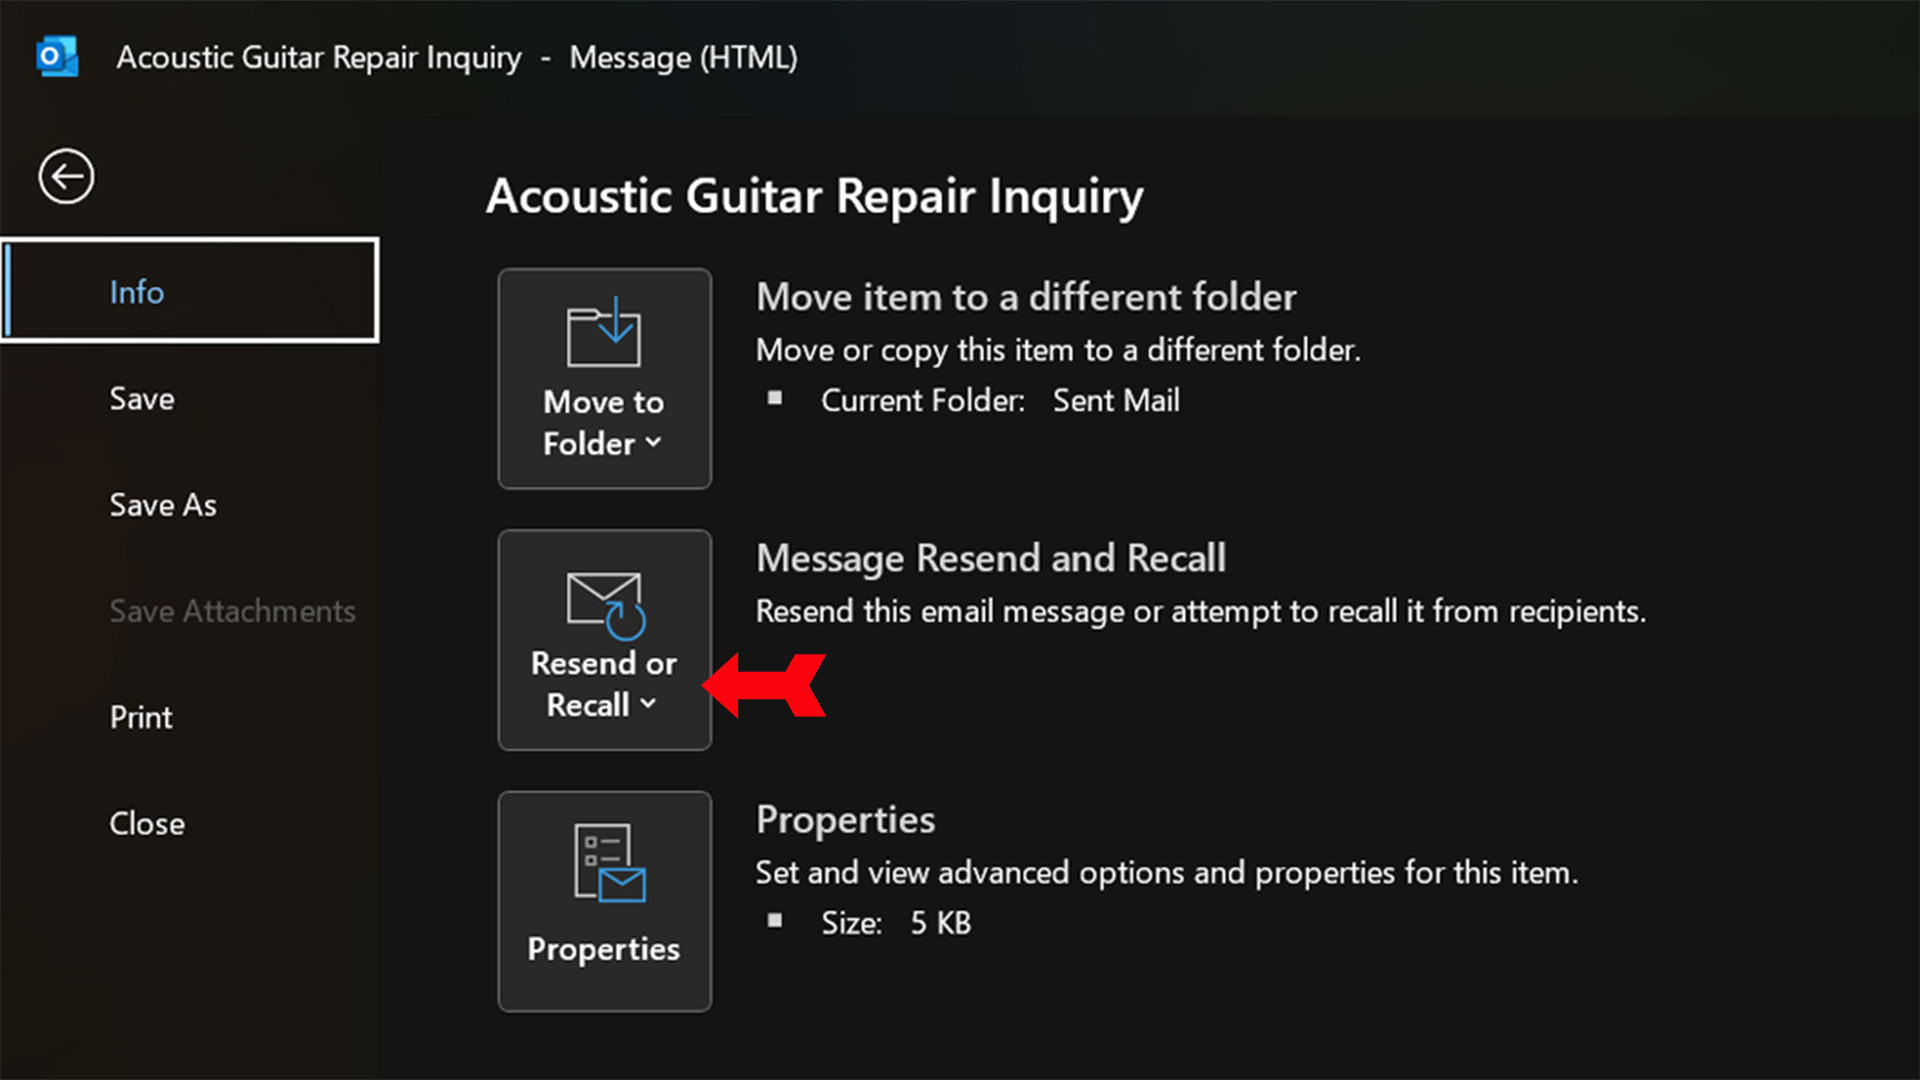Expand the Resend or Recall dropdown chevron
The width and height of the screenshot is (1920, 1080).
[648, 704]
